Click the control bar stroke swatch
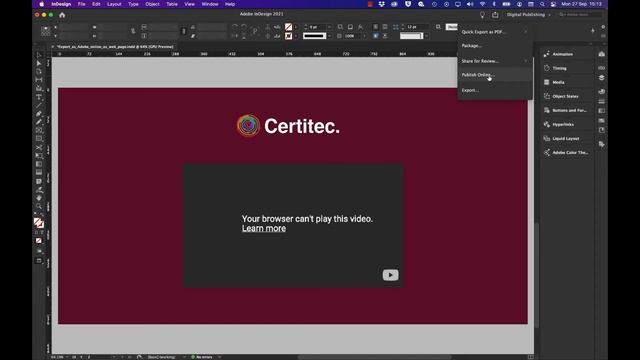Image resolution: width=640 pixels, height=360 pixels. point(289,36)
